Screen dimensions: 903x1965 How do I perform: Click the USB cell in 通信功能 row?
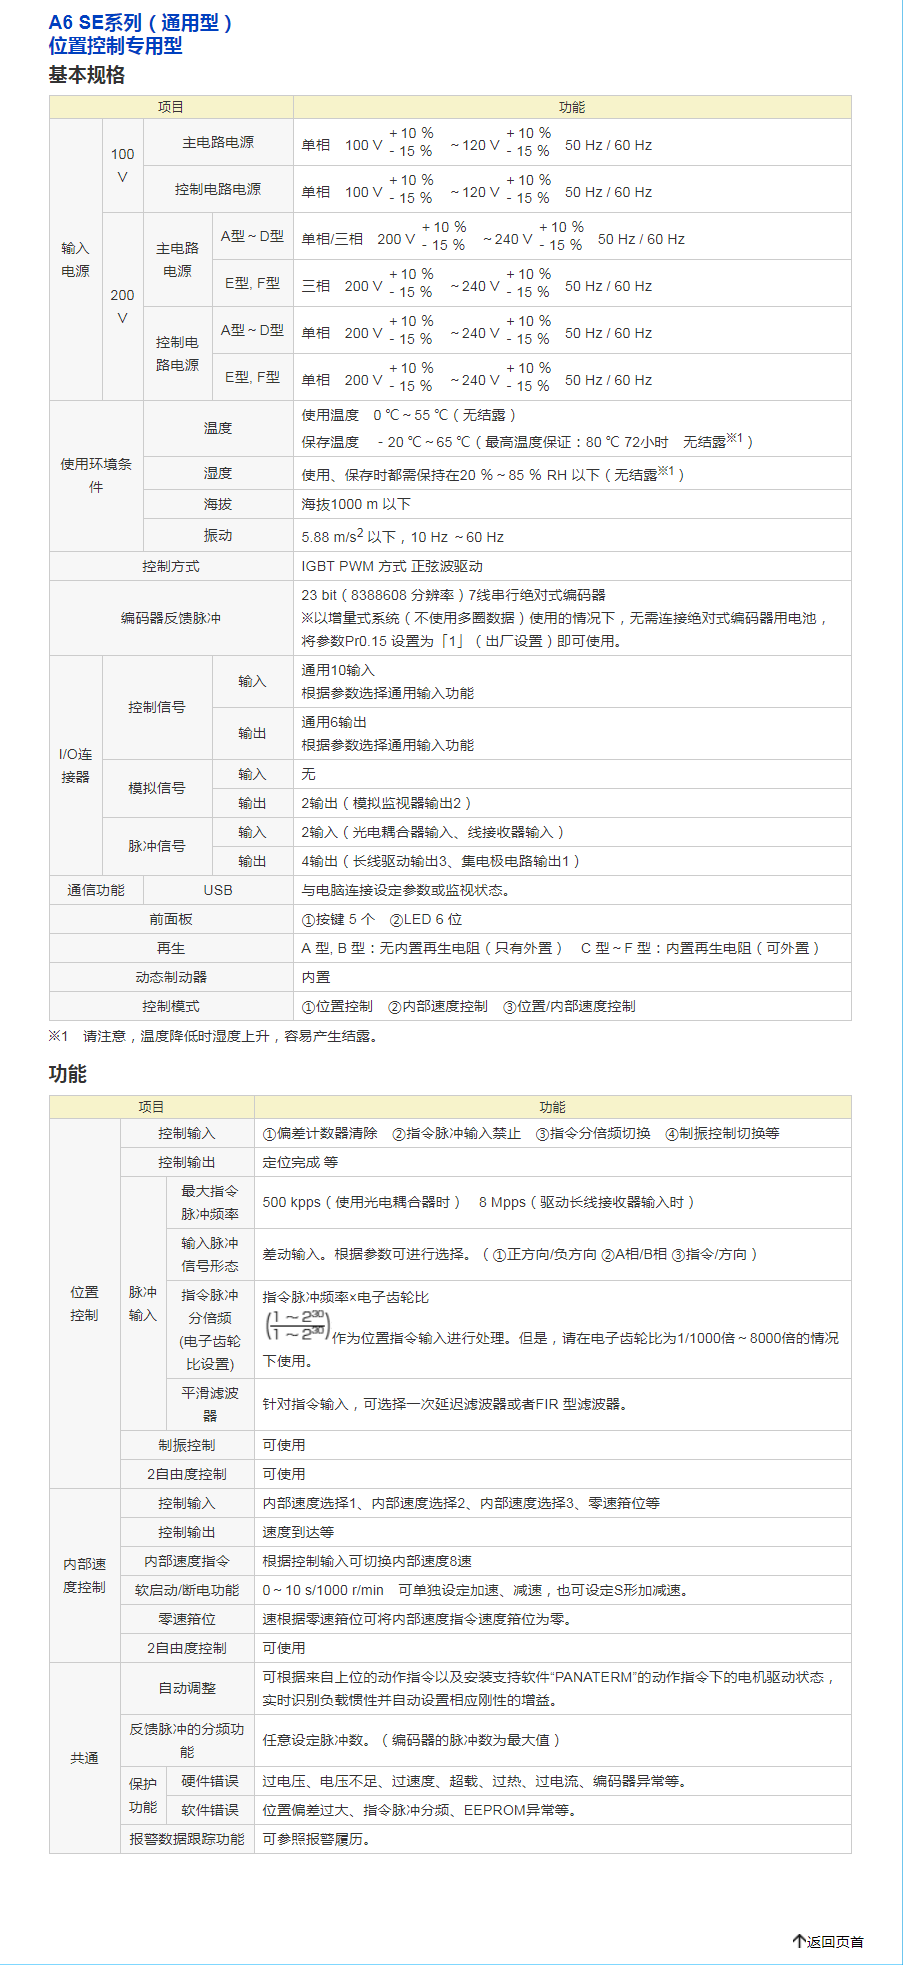click(x=218, y=890)
